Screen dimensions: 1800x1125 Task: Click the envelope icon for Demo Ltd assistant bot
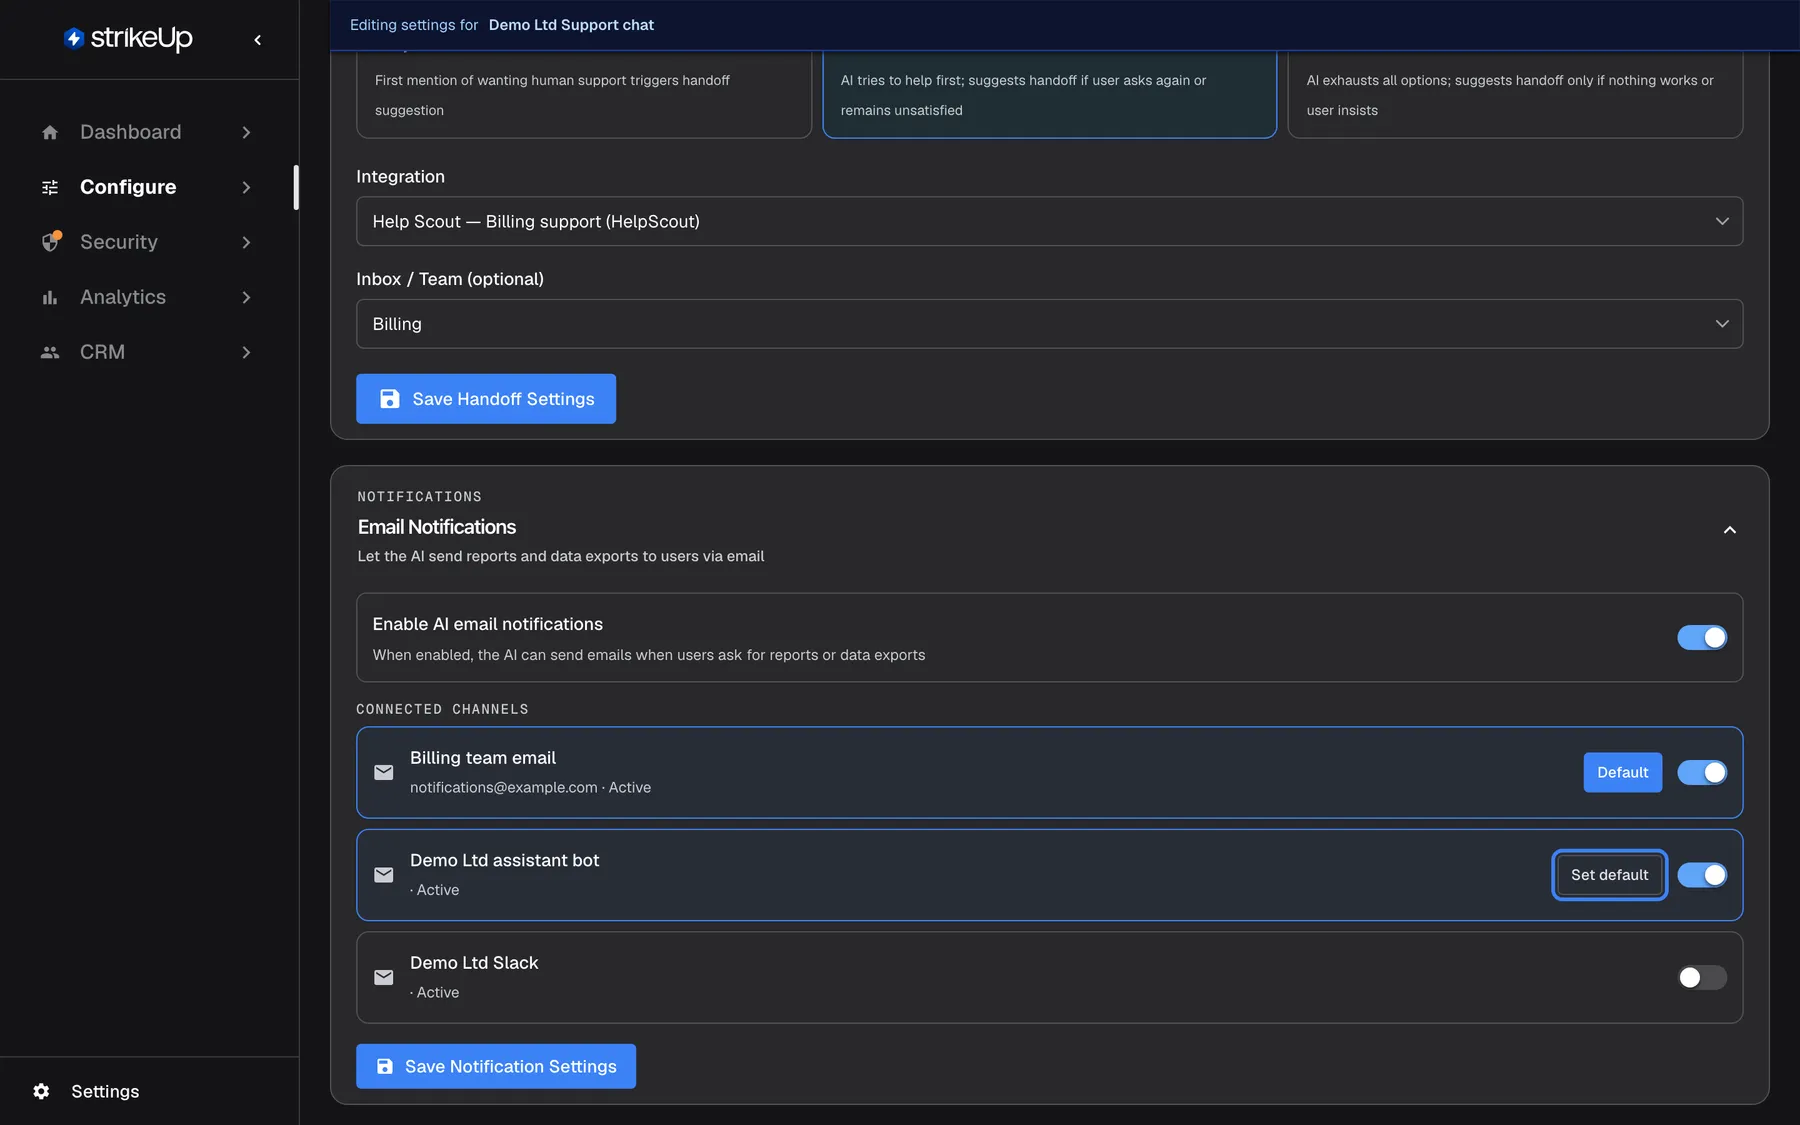tap(384, 875)
